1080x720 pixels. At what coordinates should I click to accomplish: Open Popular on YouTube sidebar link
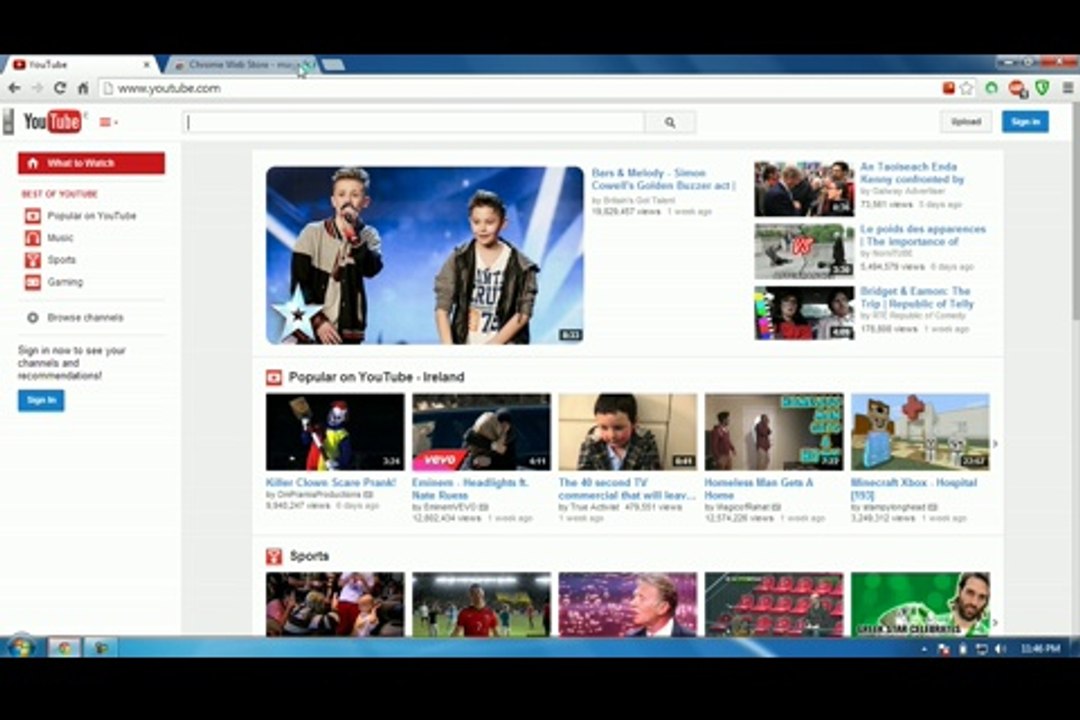[92, 216]
